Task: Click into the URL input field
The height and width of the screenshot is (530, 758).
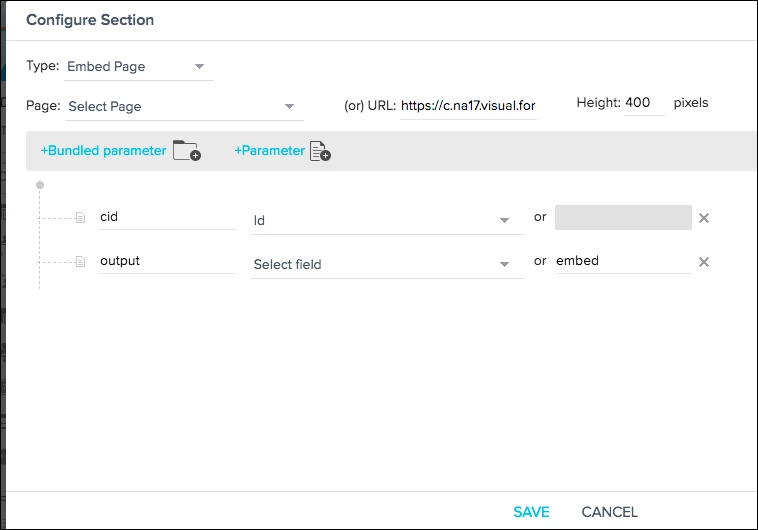Action: (x=468, y=106)
